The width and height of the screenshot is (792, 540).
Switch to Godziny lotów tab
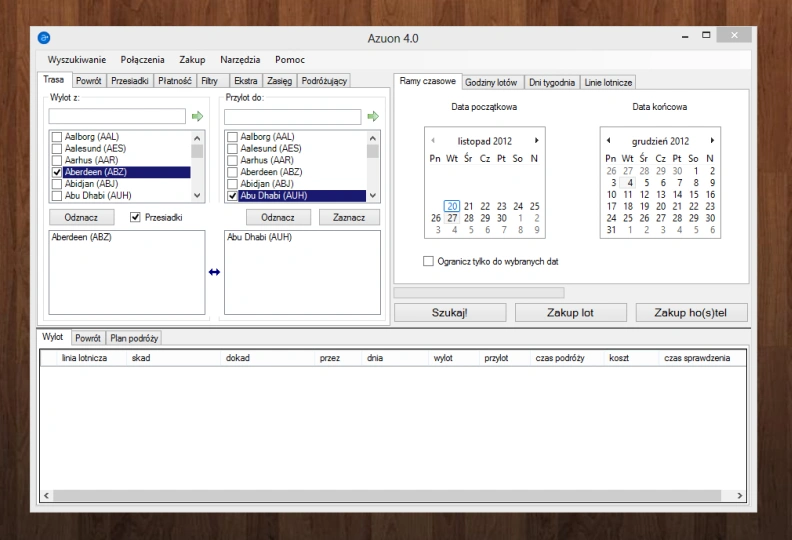(491, 82)
